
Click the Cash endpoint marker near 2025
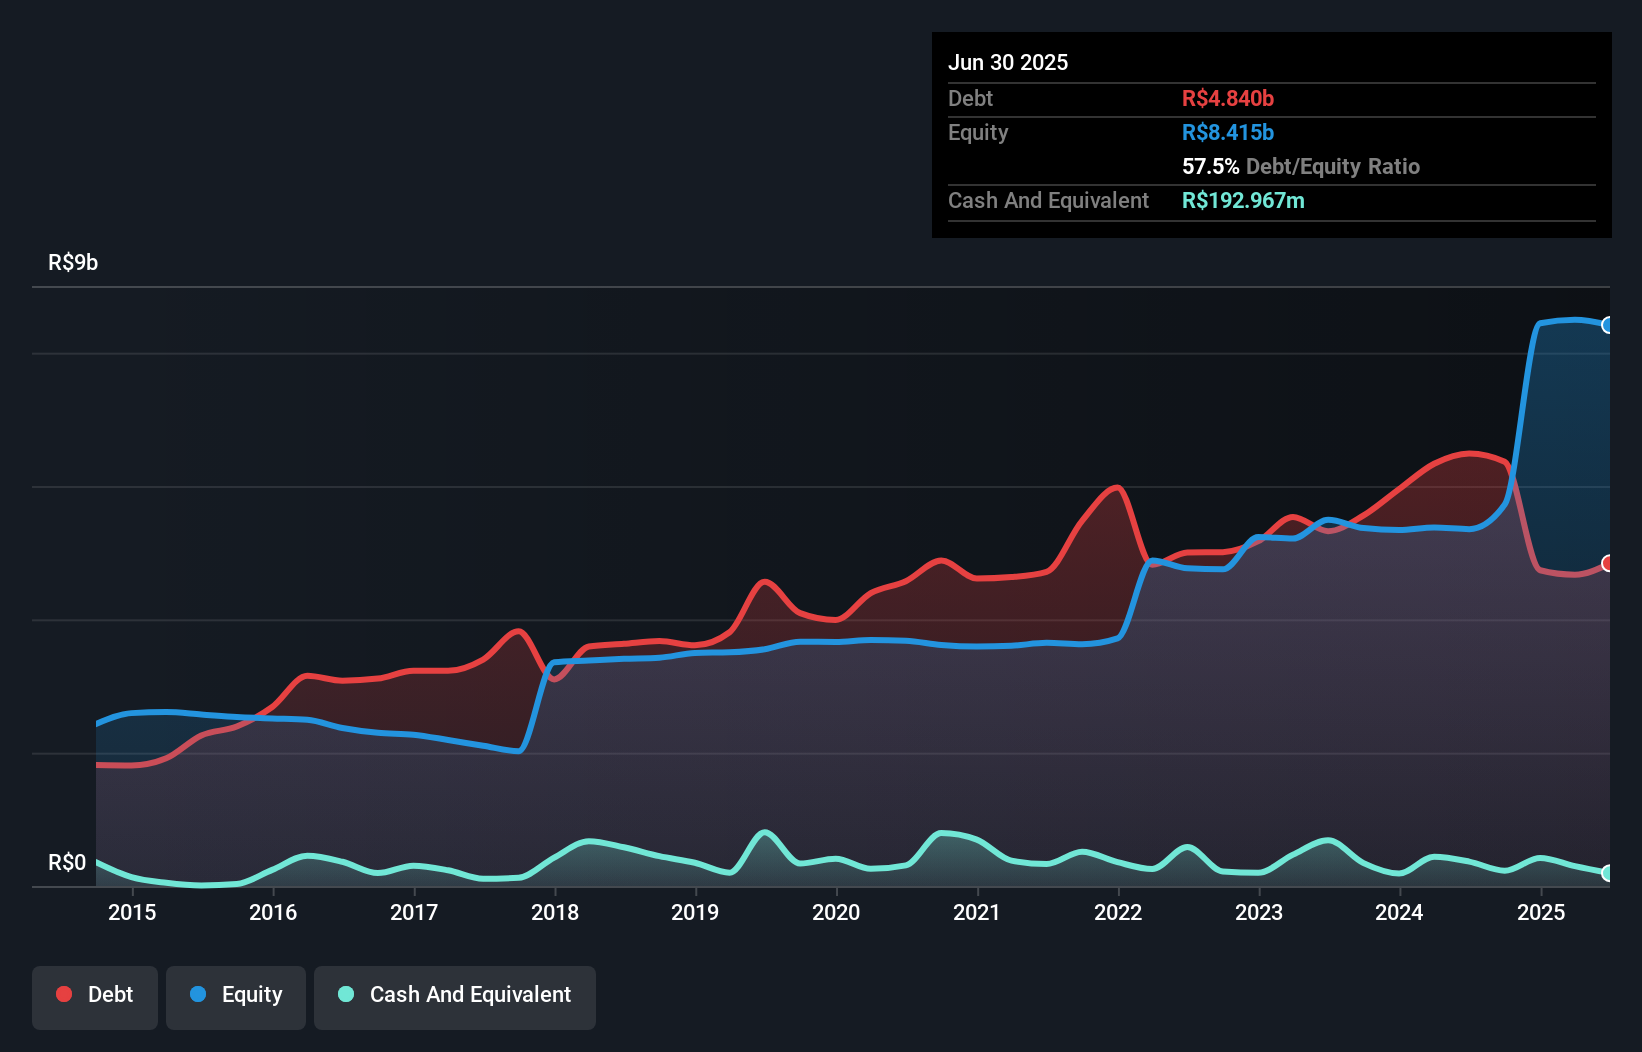tap(1606, 872)
